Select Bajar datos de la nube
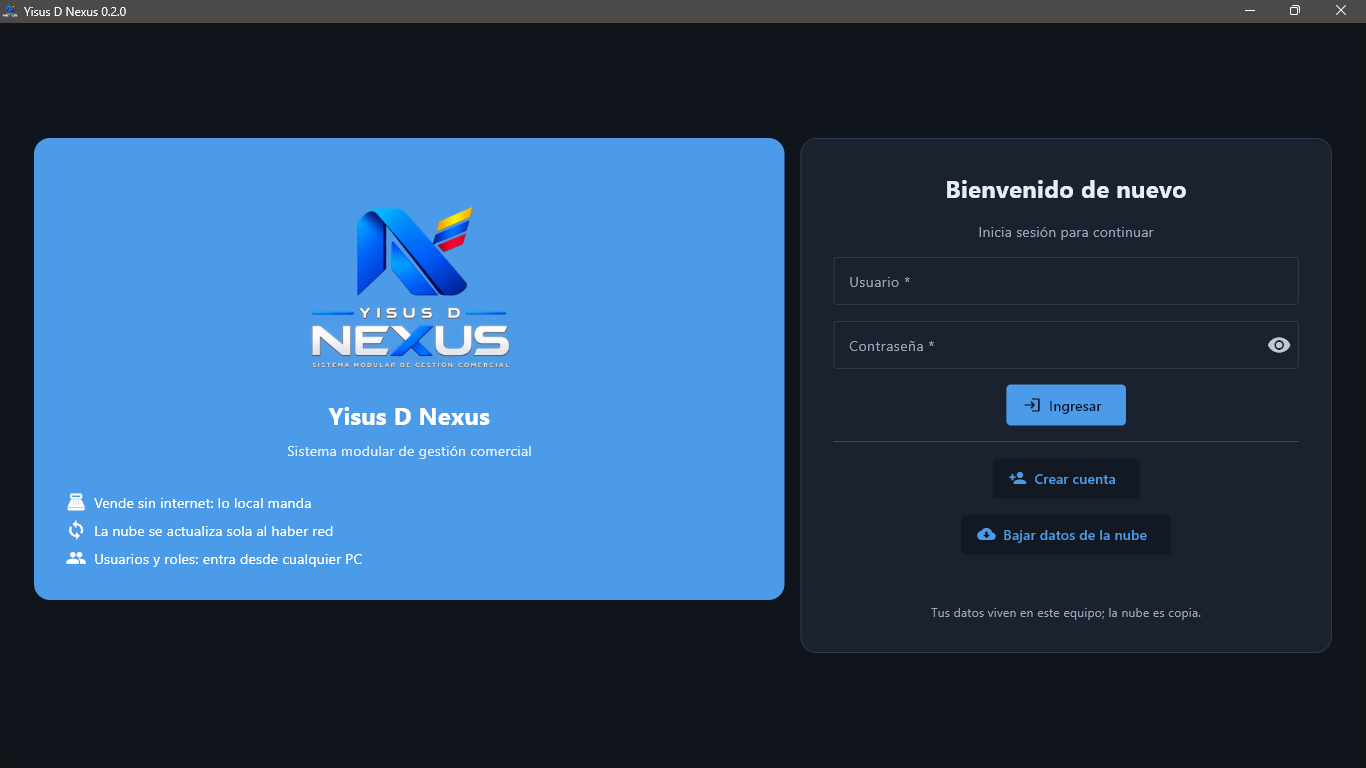 1066,535
